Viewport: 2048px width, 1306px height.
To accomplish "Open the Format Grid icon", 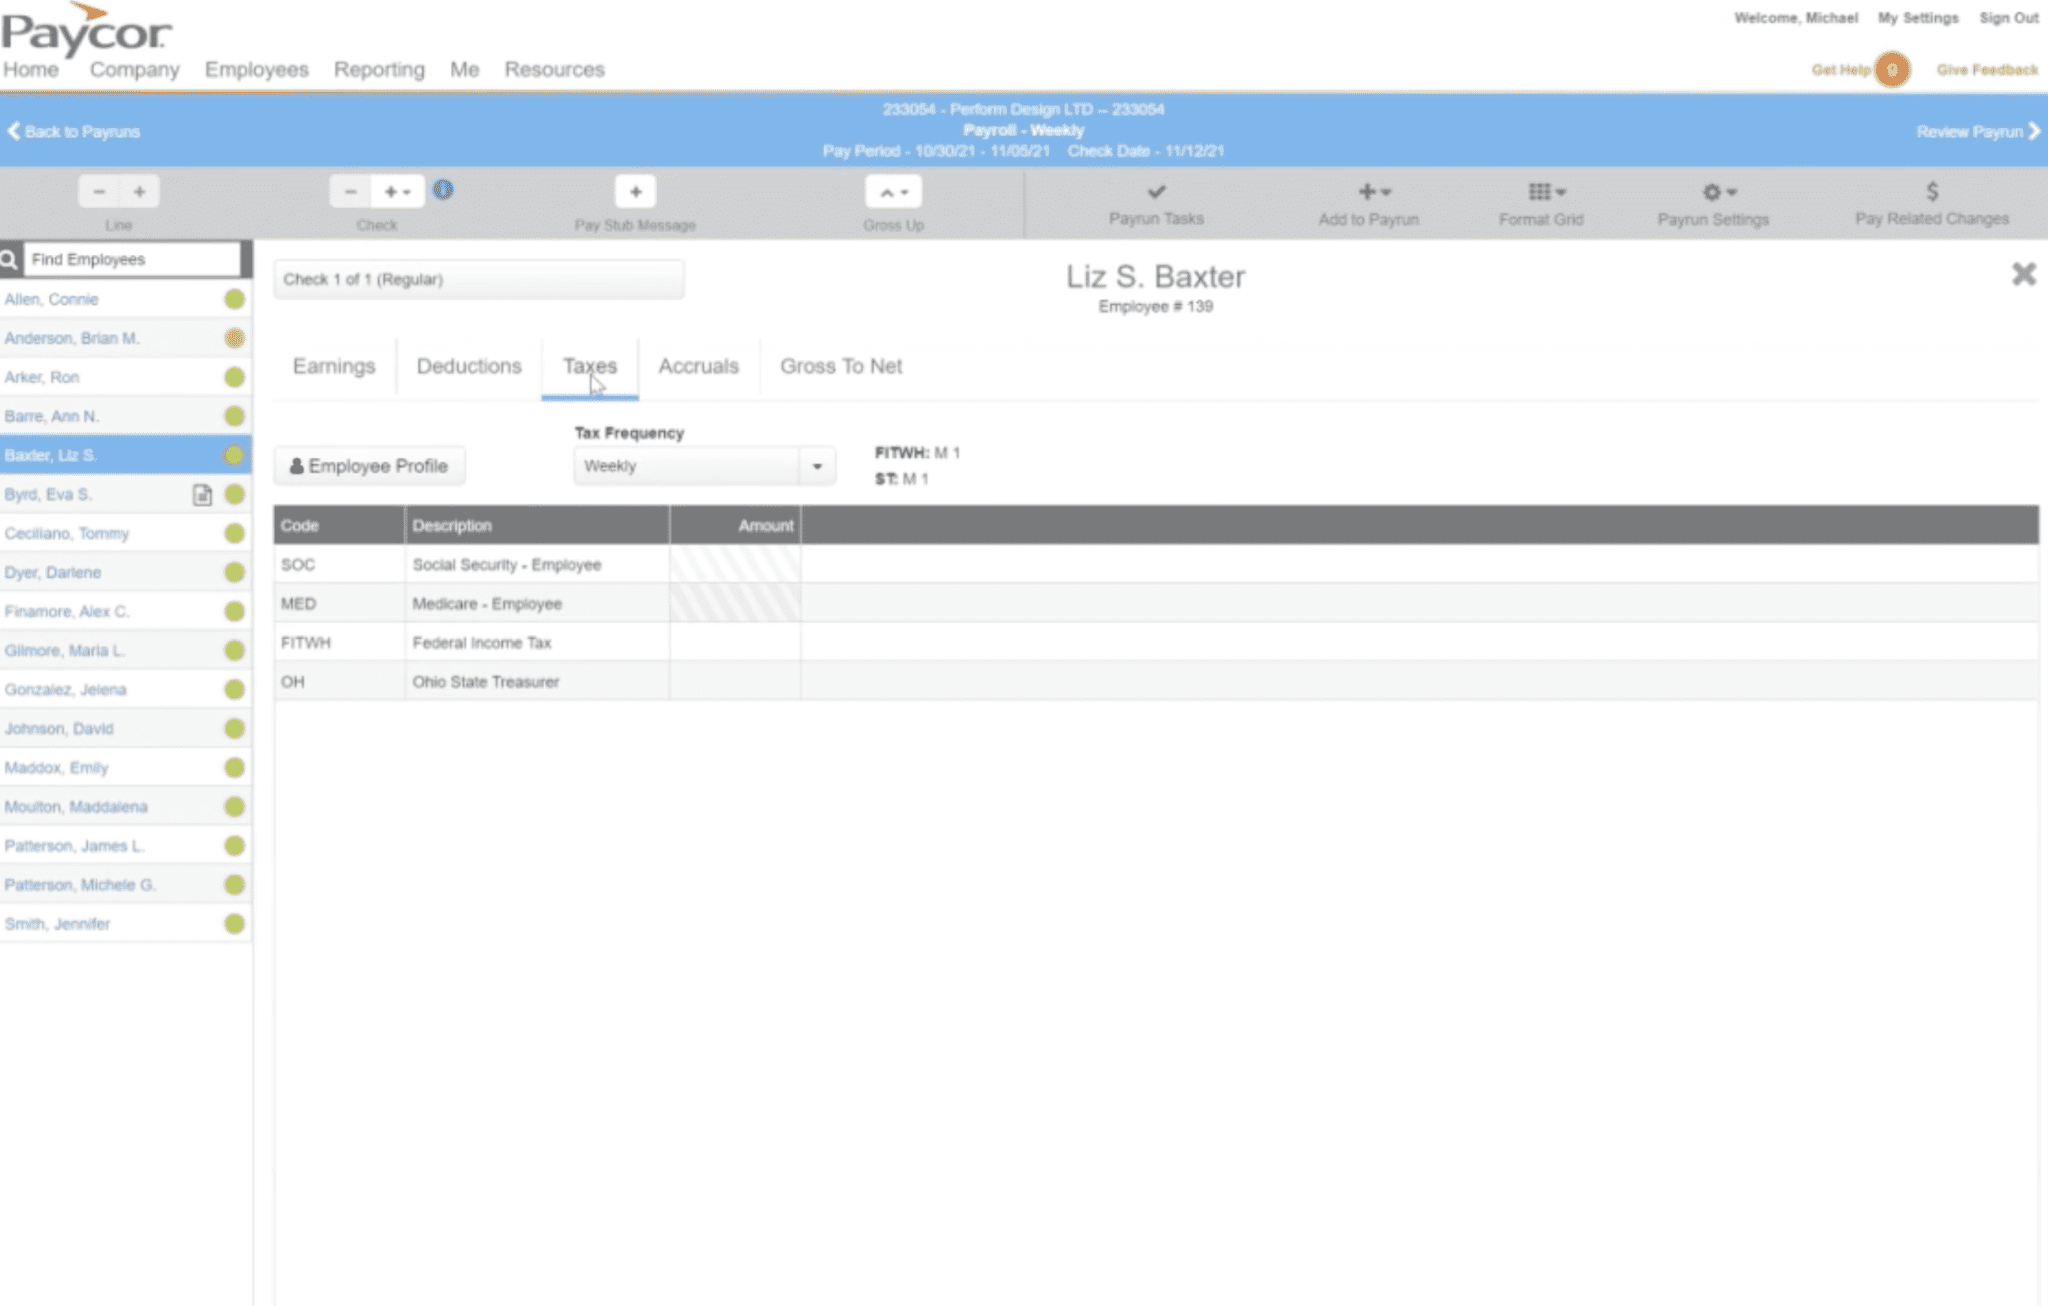I will click(1540, 191).
